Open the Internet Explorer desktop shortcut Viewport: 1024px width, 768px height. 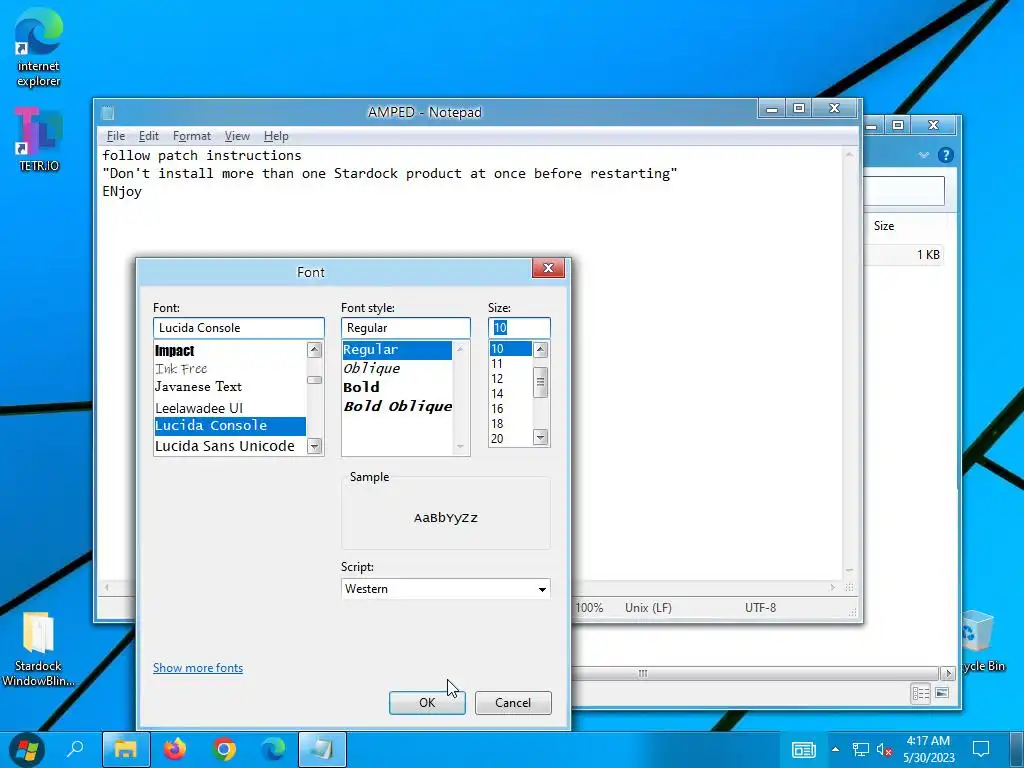click(x=39, y=47)
